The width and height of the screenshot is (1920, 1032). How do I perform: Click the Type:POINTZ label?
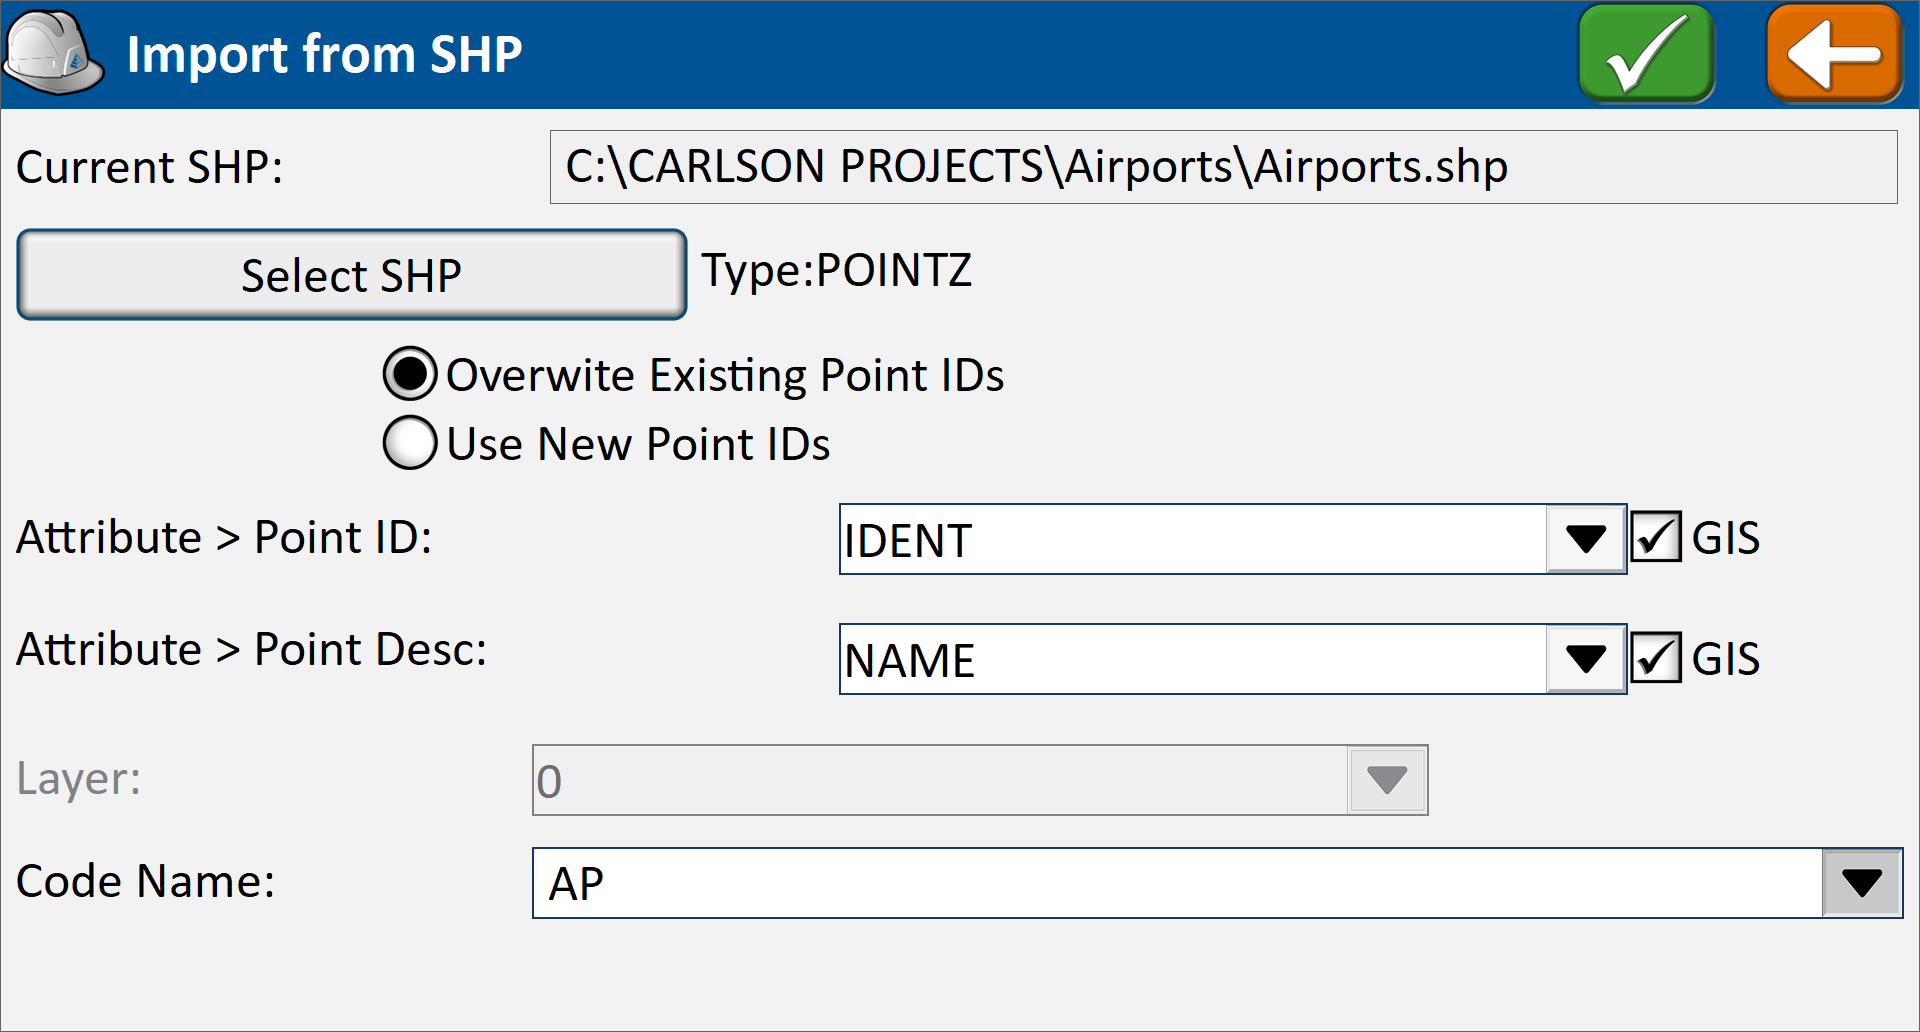[x=837, y=270]
